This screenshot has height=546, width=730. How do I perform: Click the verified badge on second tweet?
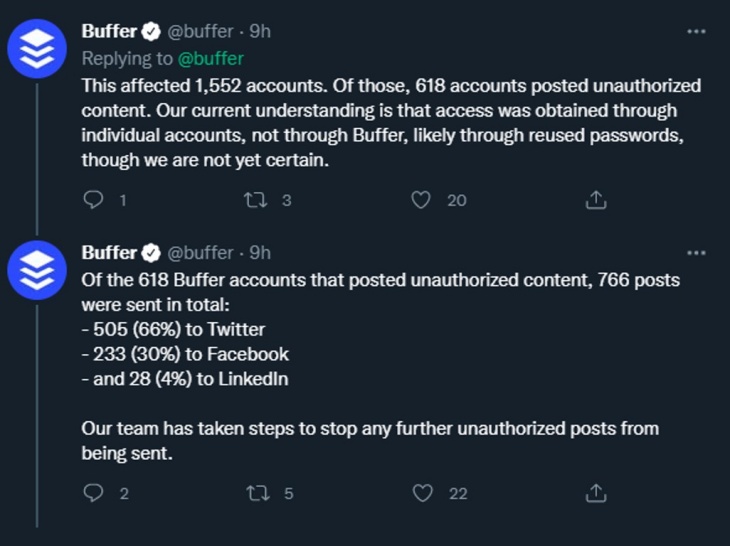point(150,253)
